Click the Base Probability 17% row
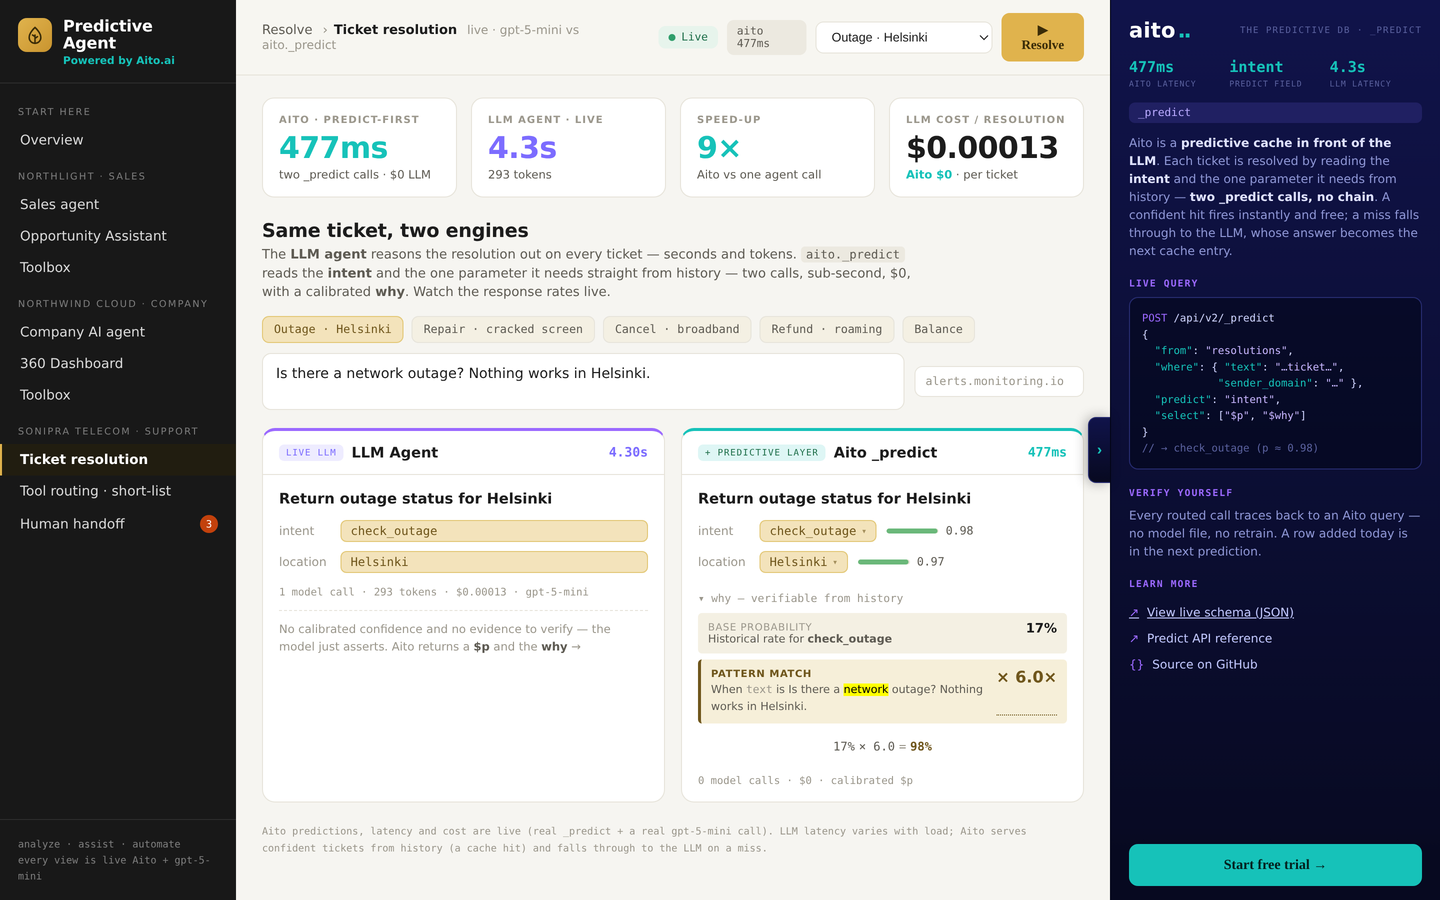 click(x=882, y=633)
